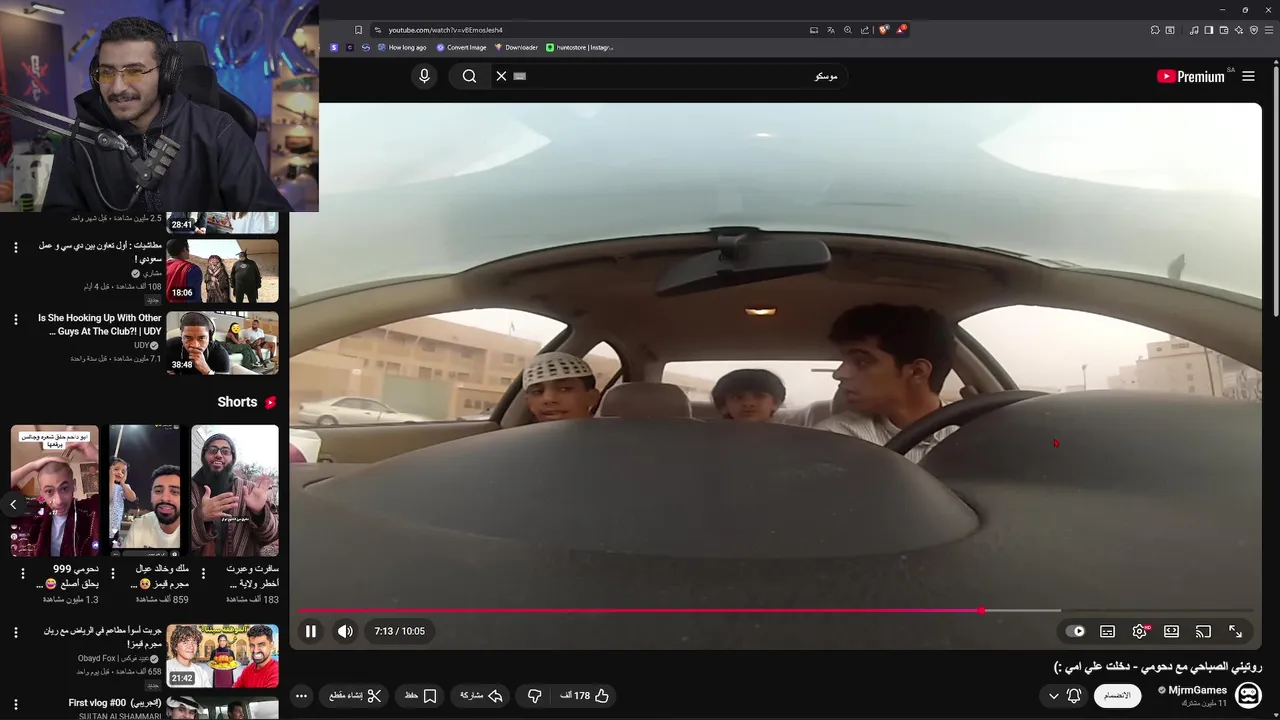Open the MjrmGames channel name link
1280x720 pixels.
click(x=1198, y=690)
